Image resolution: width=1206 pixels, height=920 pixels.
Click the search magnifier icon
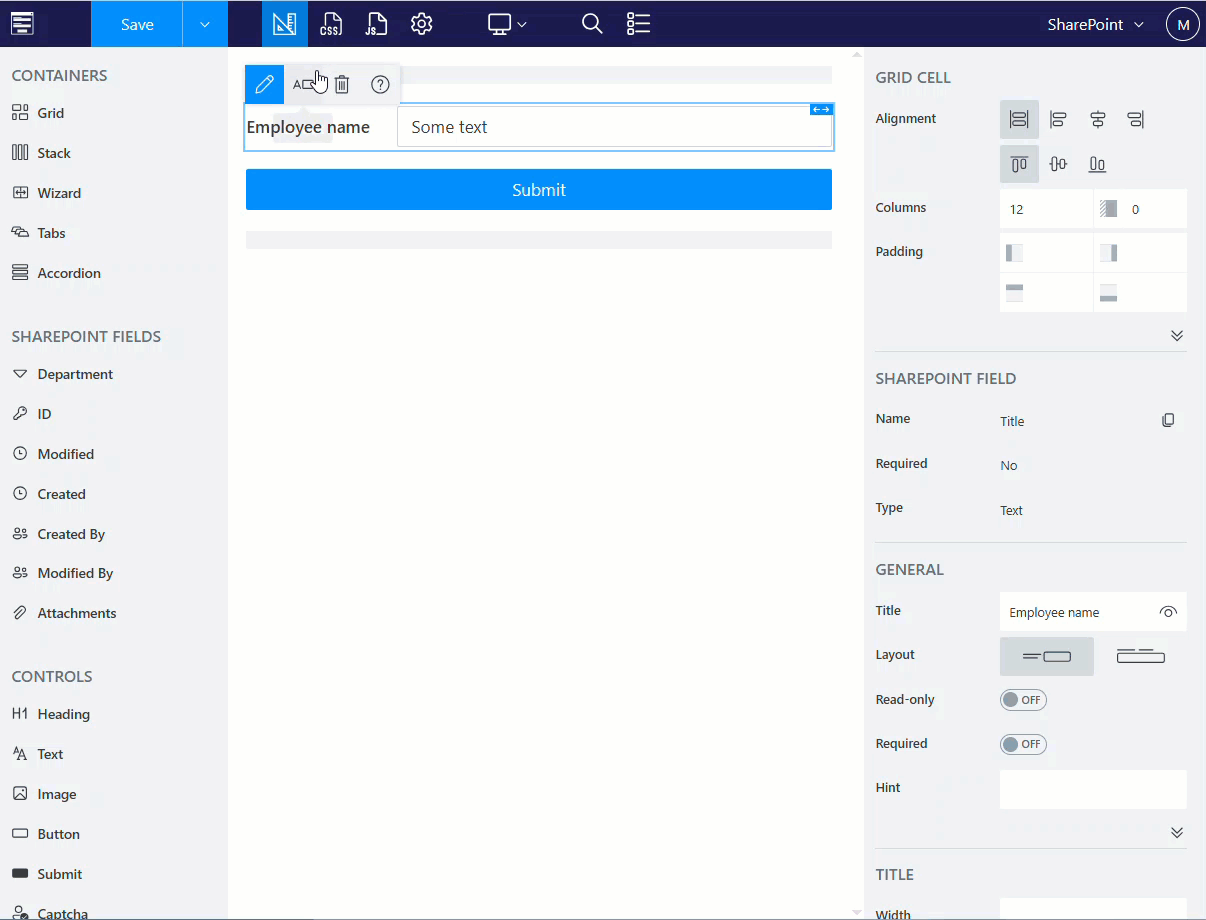(x=592, y=24)
